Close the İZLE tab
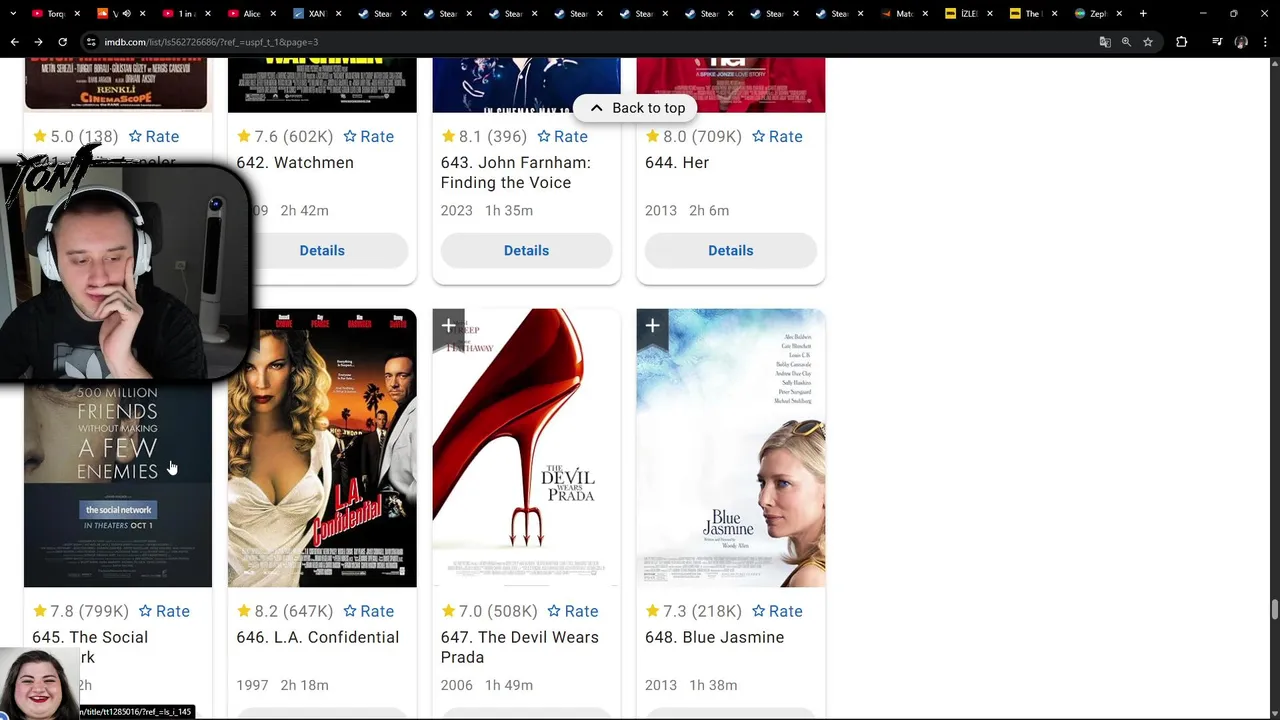 (989, 14)
